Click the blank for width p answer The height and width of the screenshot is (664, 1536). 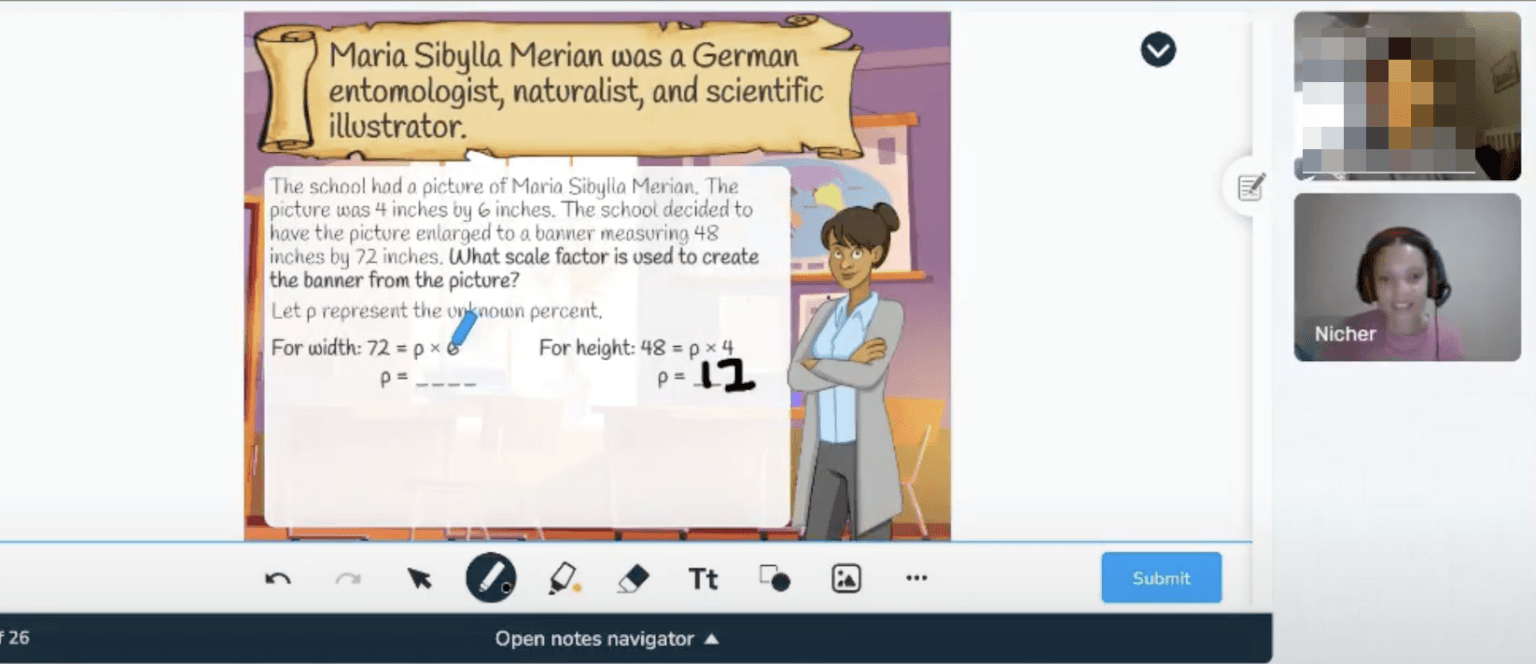coord(445,380)
